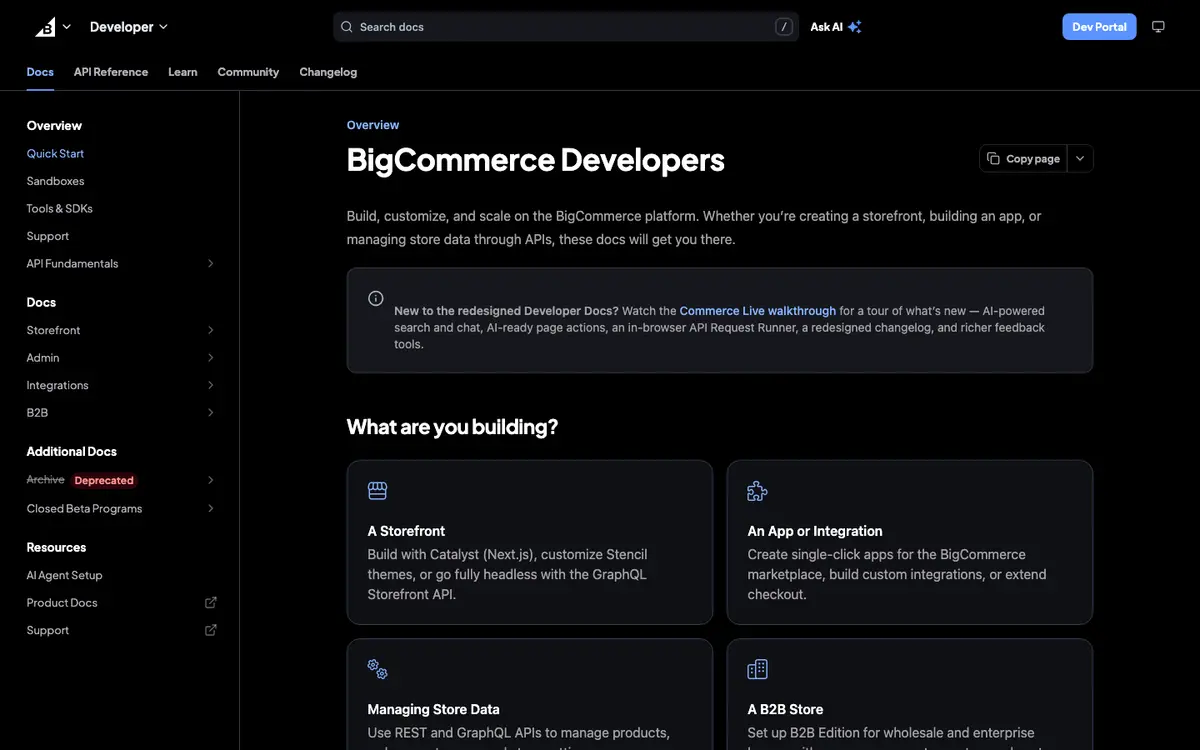The height and width of the screenshot is (750, 1200).
Task: Click the slash shortcut key badge
Action: point(784,27)
